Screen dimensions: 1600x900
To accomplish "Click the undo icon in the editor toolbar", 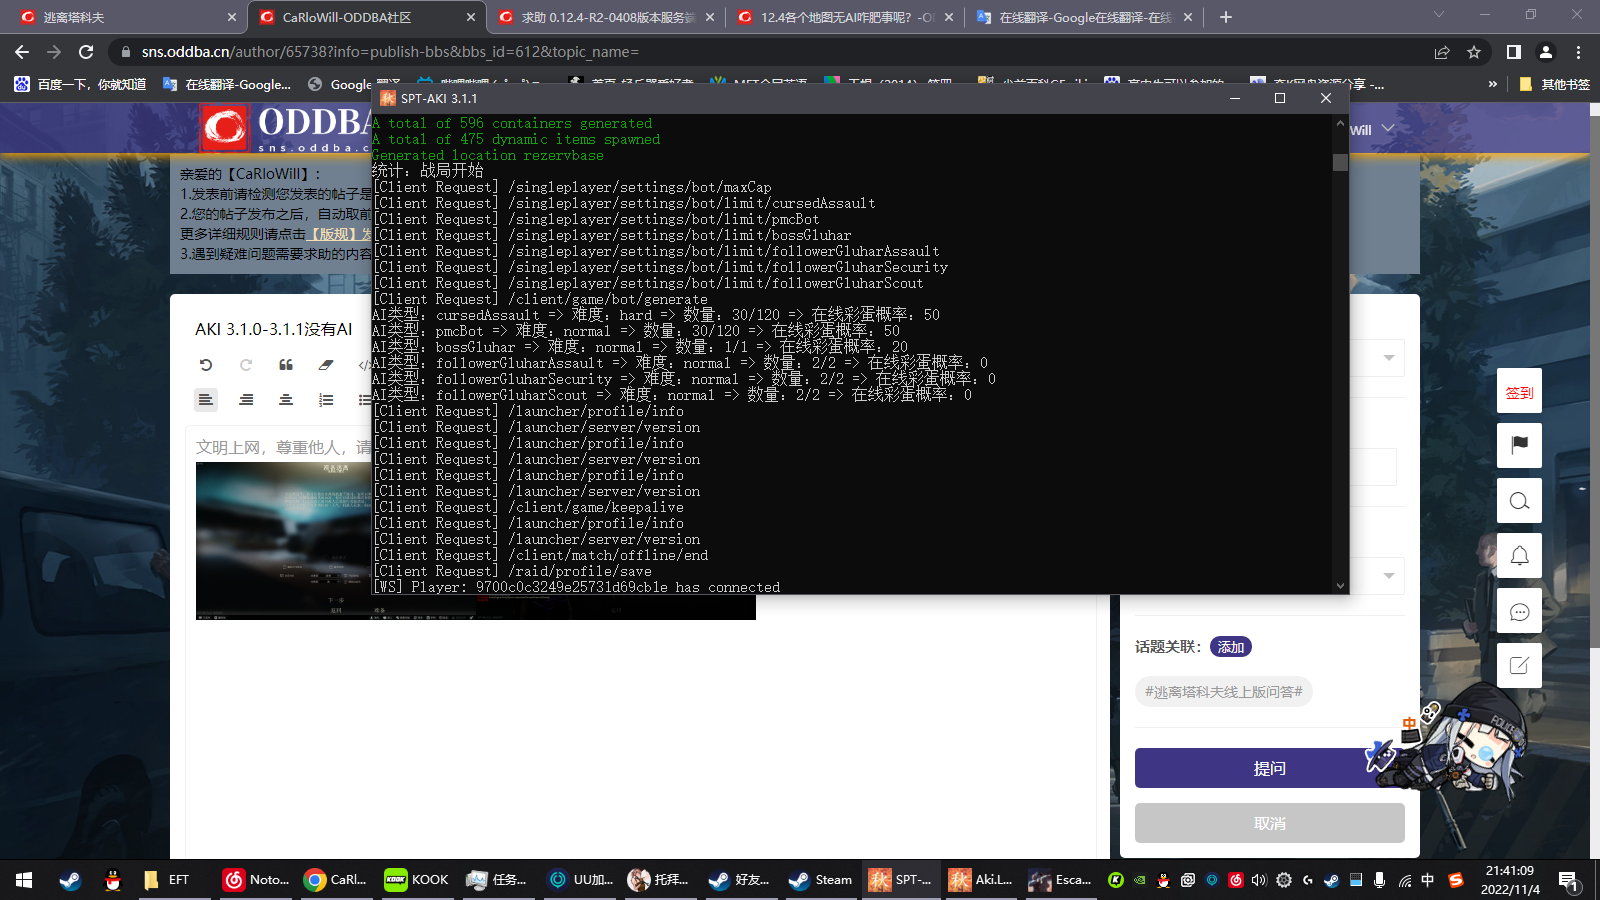I will click(206, 365).
